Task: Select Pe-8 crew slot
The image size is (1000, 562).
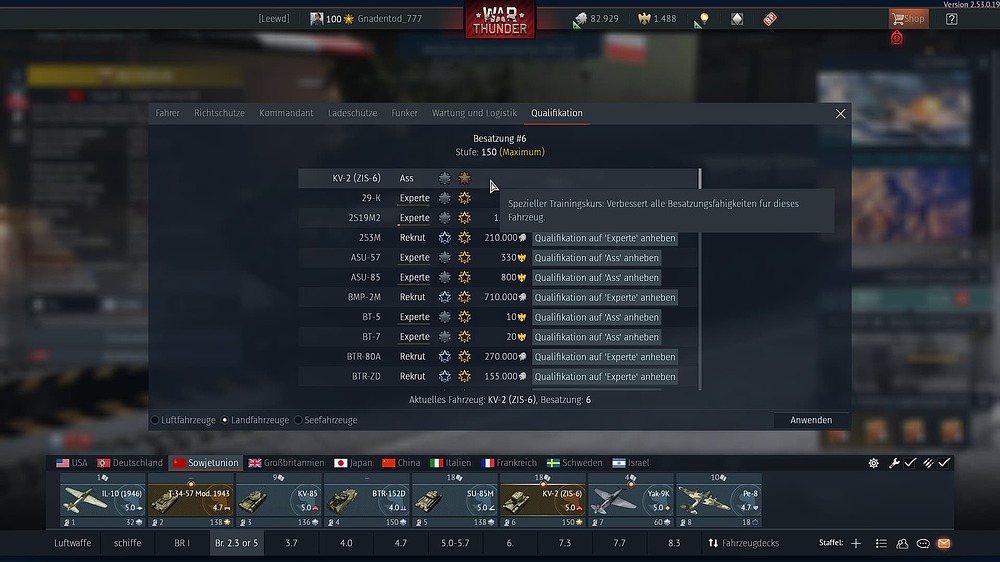Action: (x=719, y=500)
